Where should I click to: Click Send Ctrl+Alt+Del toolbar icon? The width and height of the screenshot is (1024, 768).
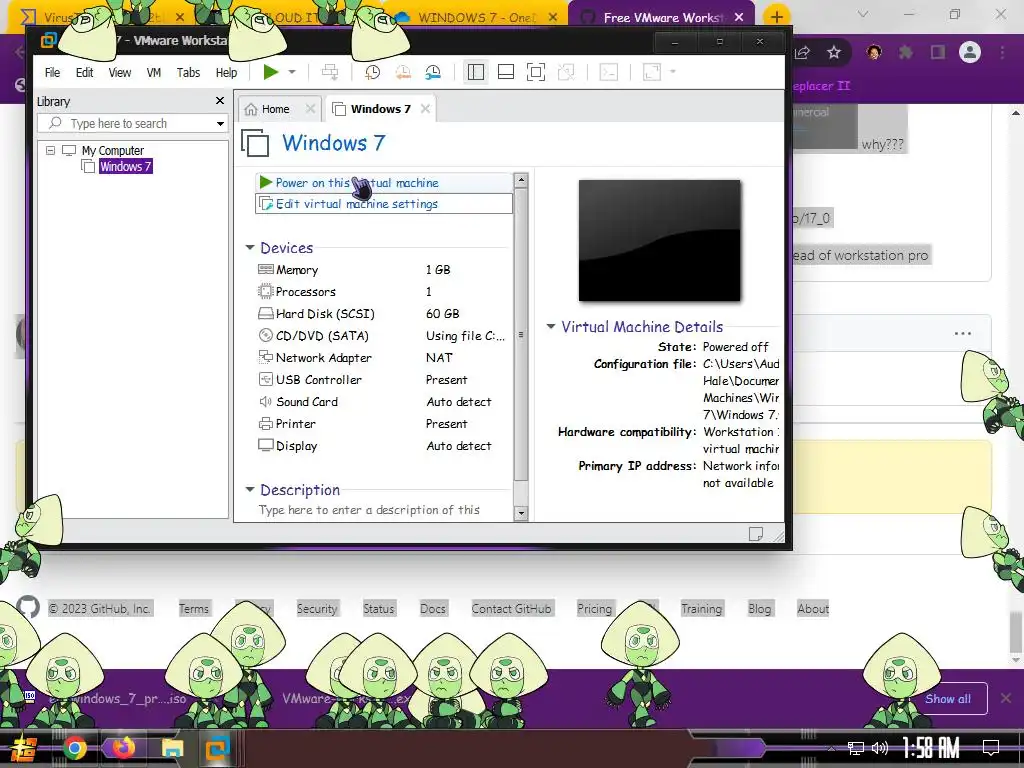(x=330, y=72)
